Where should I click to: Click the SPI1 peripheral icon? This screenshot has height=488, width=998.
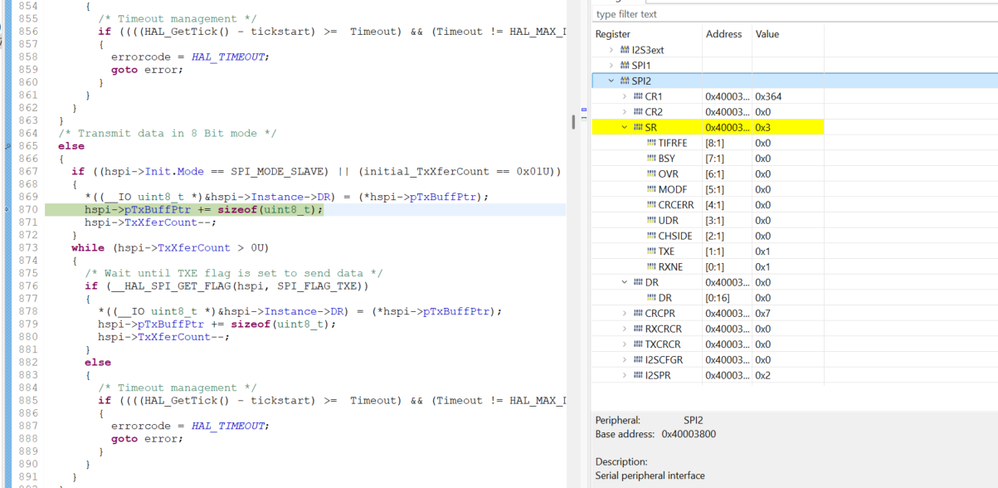625,66
